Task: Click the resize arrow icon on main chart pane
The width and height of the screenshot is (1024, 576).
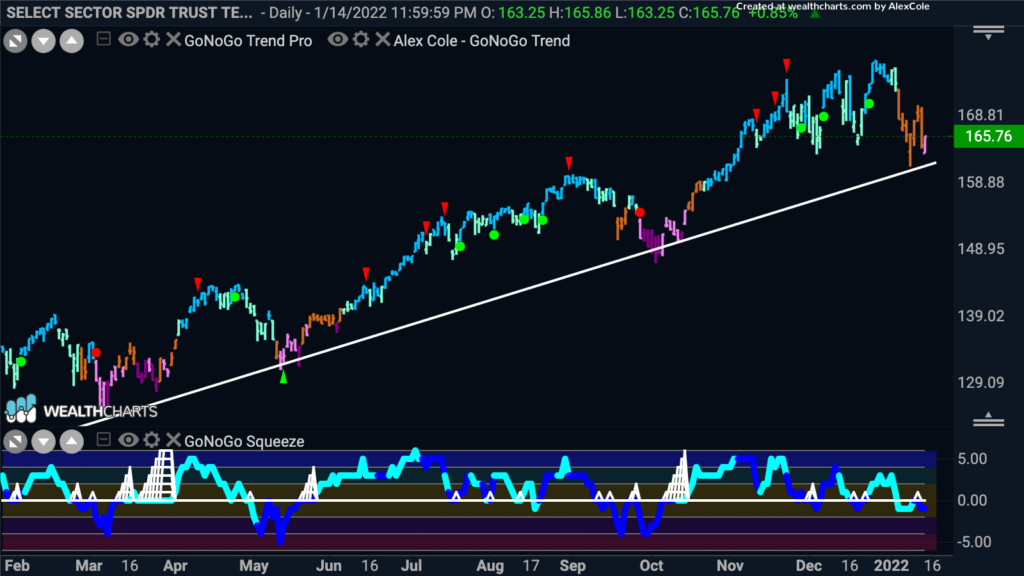Action: (15, 42)
